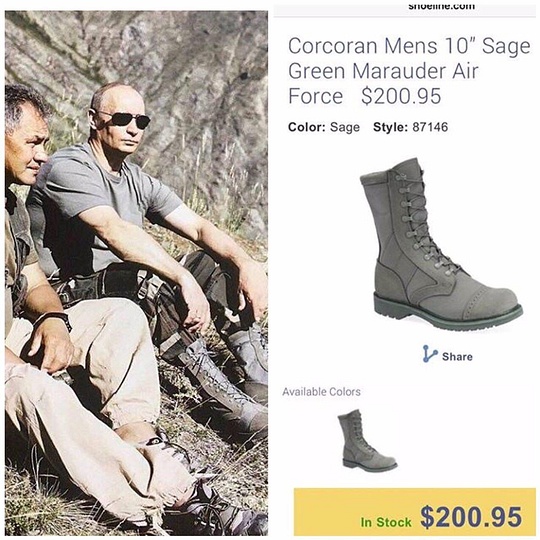Click the Style: 87146 label
Viewport: 540px width, 540px height.
[x=411, y=127]
